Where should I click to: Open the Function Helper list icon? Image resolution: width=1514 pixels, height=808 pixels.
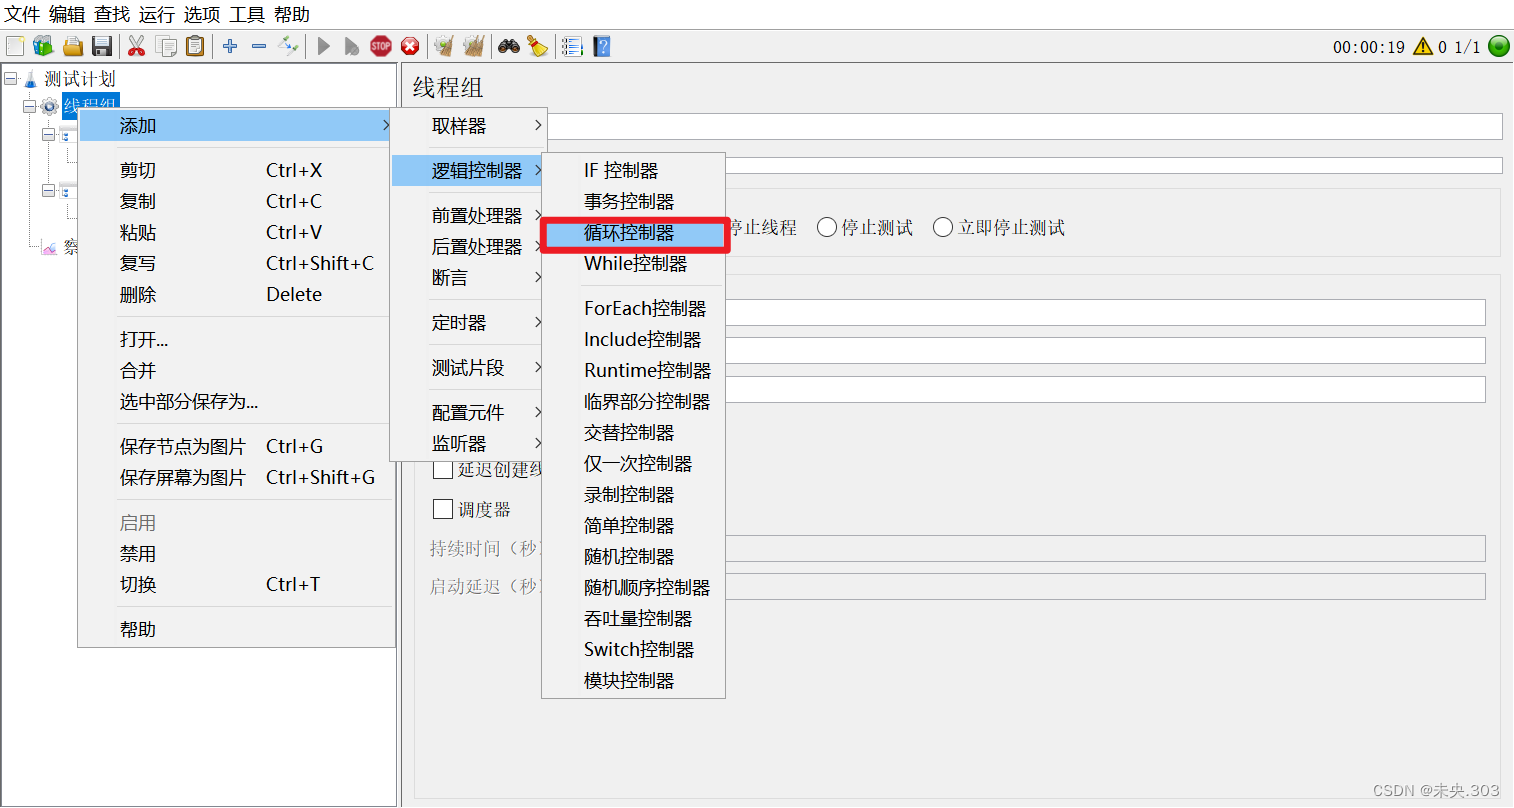(x=572, y=46)
